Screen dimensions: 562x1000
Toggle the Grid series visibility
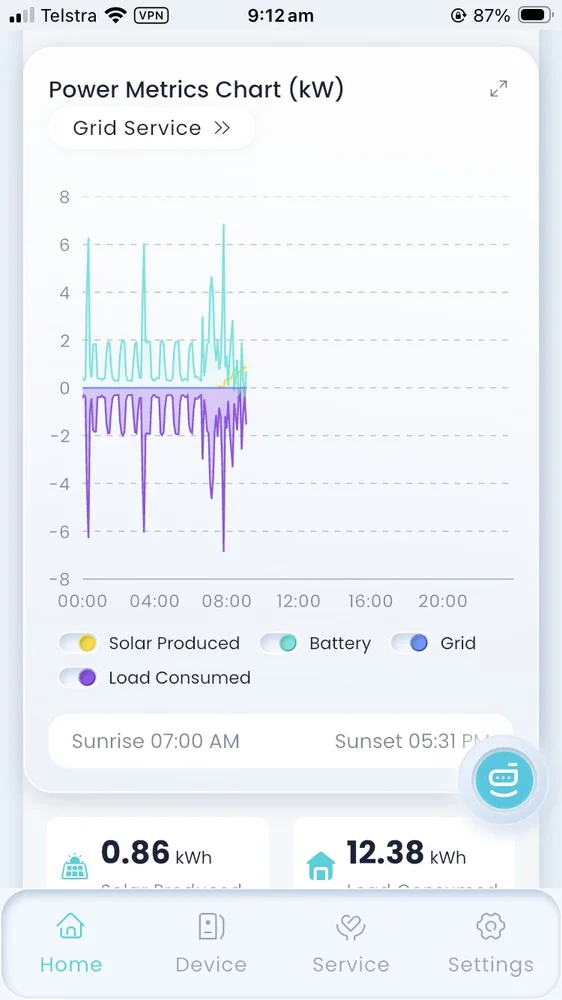tap(410, 643)
